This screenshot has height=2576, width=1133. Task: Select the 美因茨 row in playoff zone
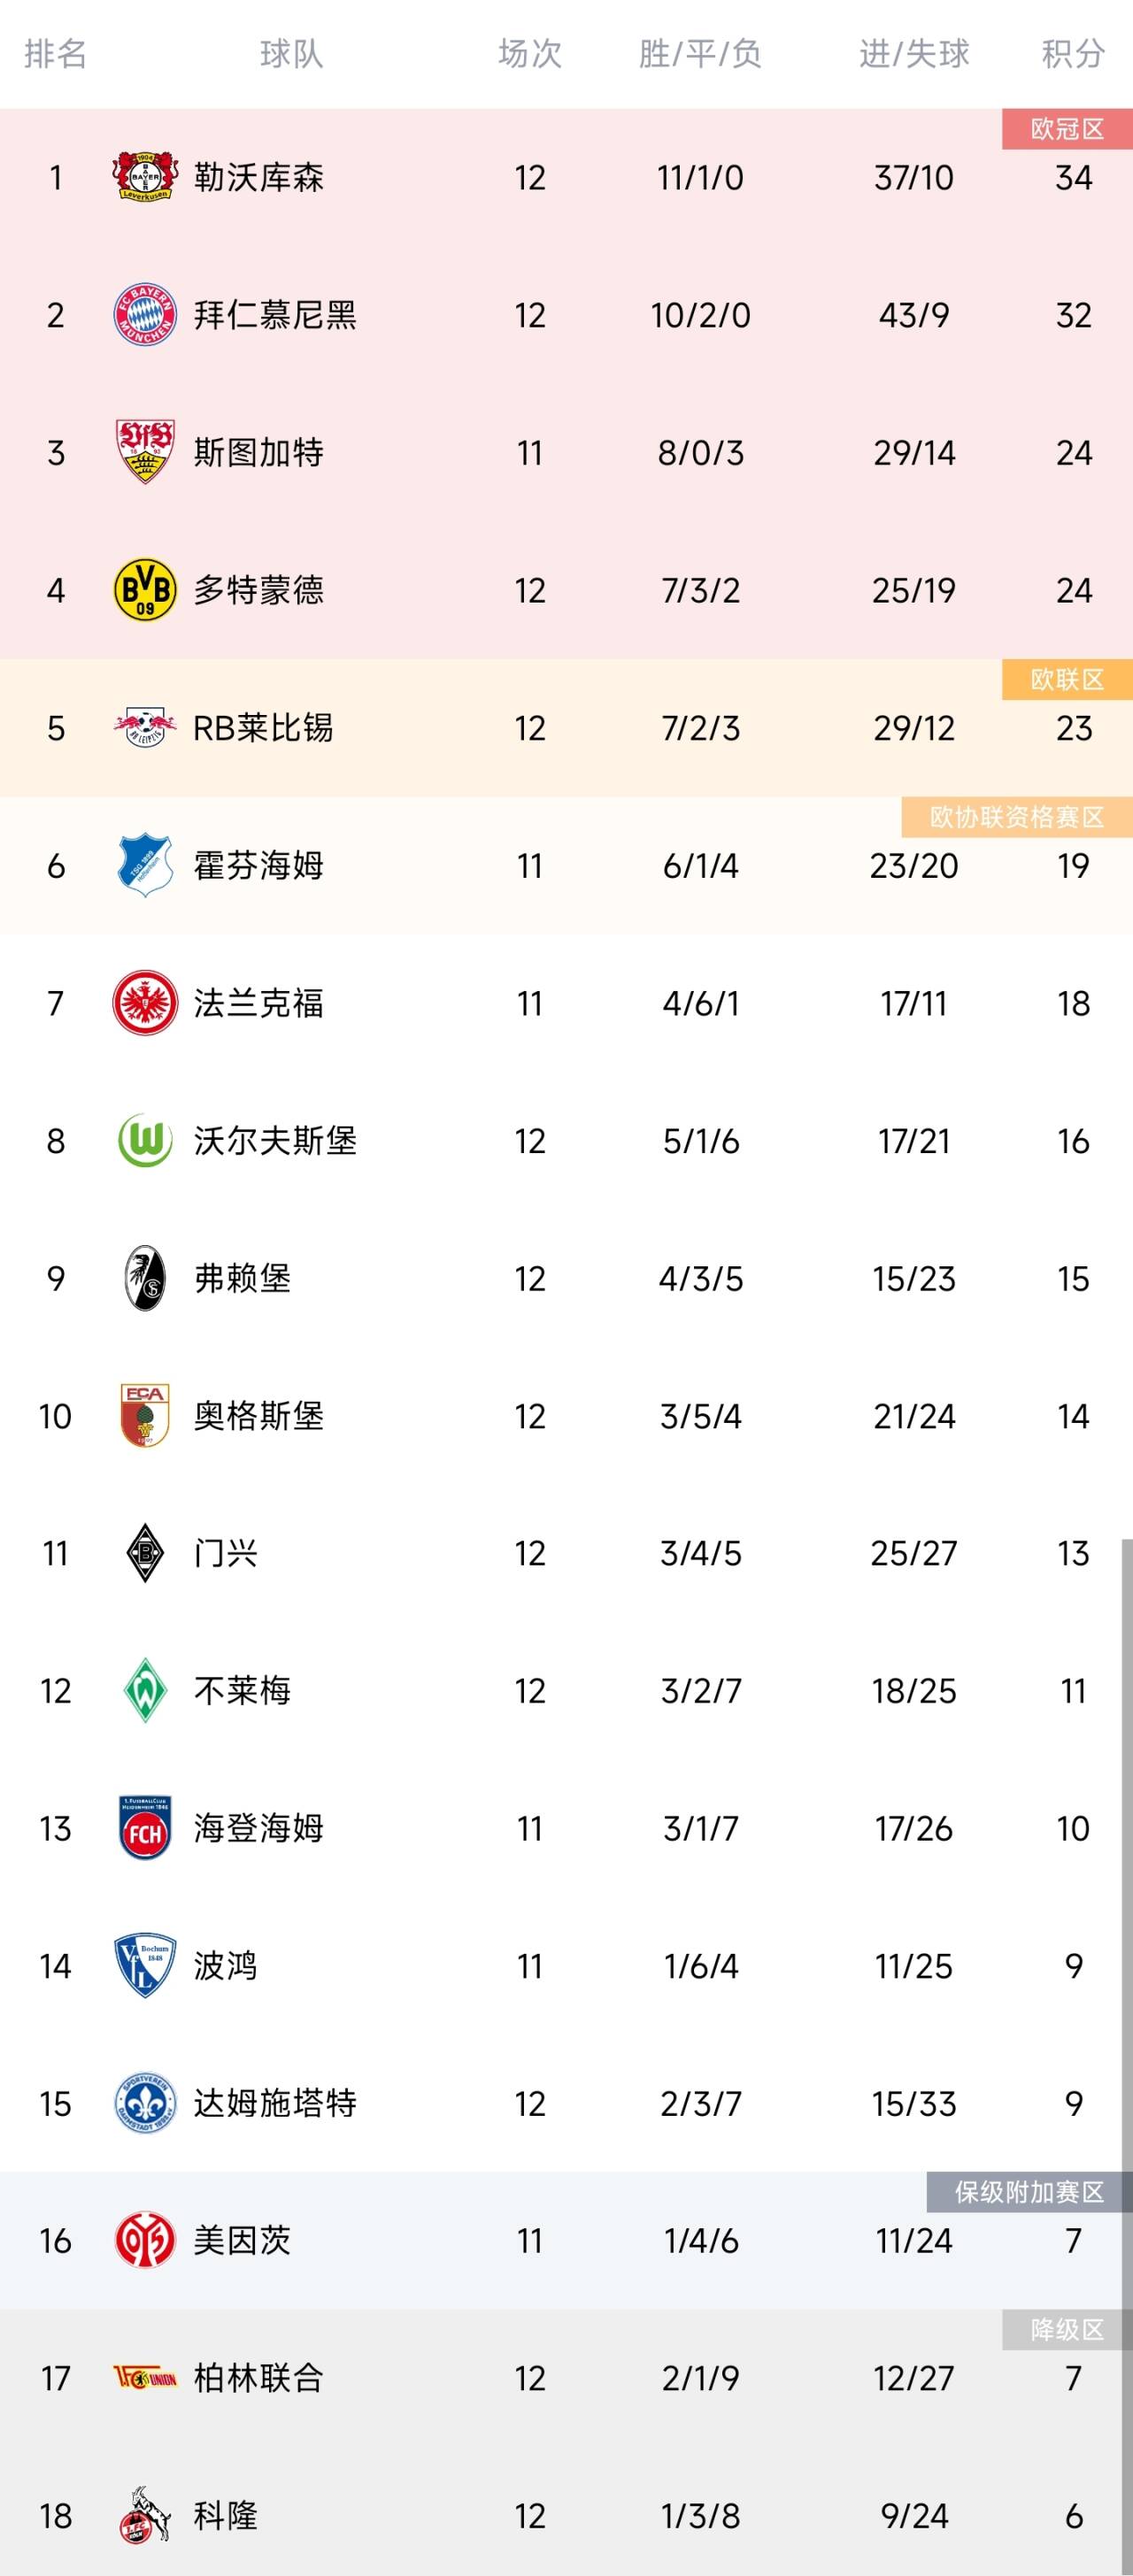point(566,2240)
